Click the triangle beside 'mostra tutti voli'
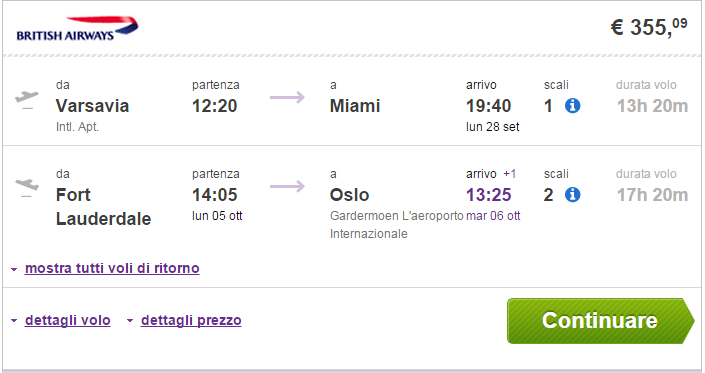This screenshot has width=705, height=373. point(14,270)
